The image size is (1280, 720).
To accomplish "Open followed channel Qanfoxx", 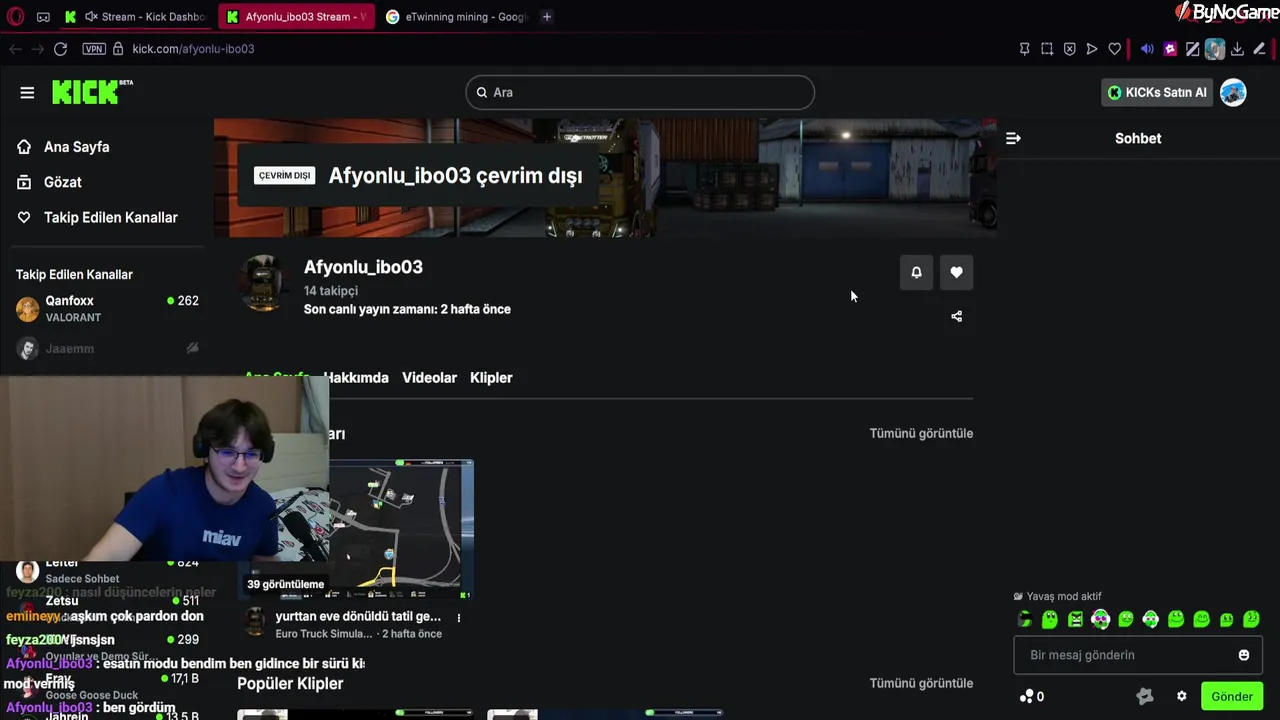I will click(x=107, y=308).
